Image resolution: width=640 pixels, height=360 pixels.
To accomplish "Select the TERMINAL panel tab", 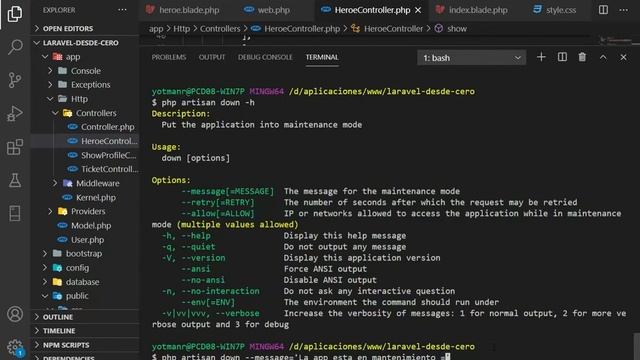I will (322, 57).
